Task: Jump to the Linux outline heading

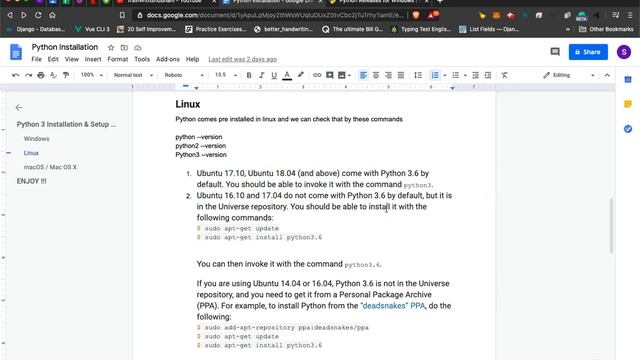Action: tap(31, 153)
